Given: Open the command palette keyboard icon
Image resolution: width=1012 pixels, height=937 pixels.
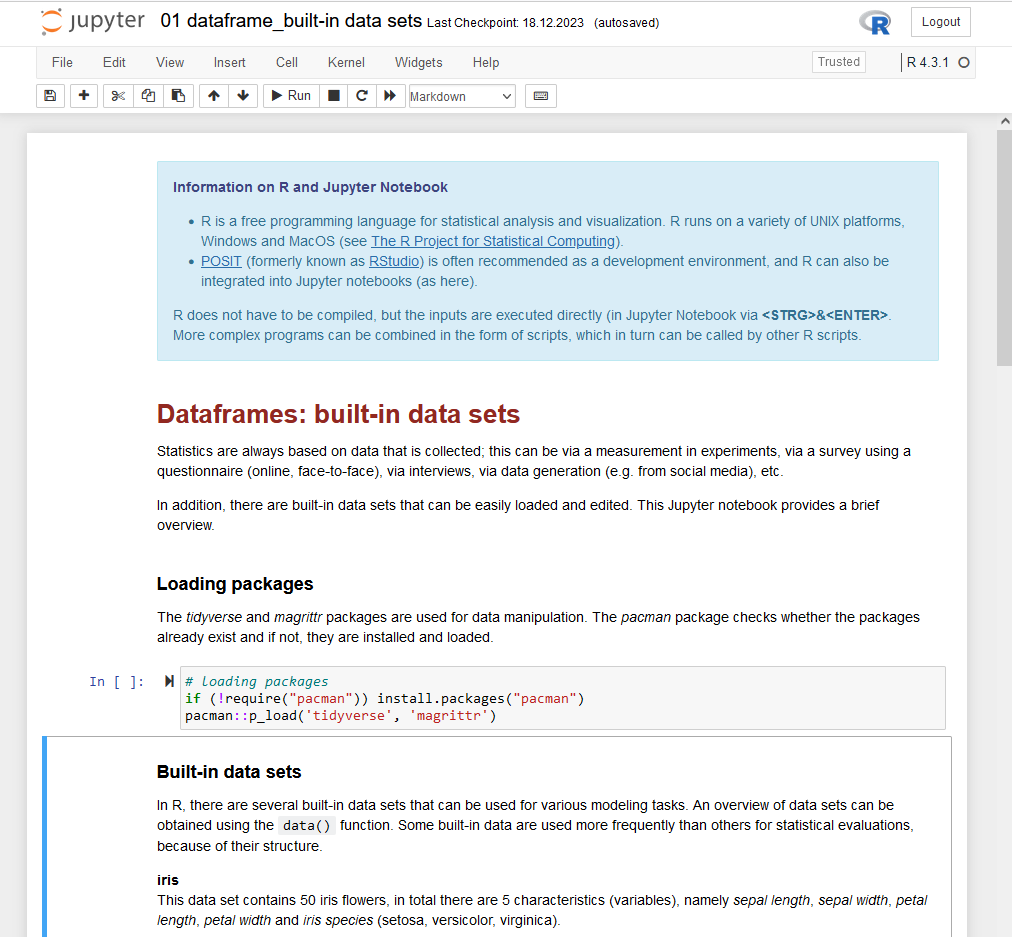Looking at the screenshot, I should [x=540, y=96].
